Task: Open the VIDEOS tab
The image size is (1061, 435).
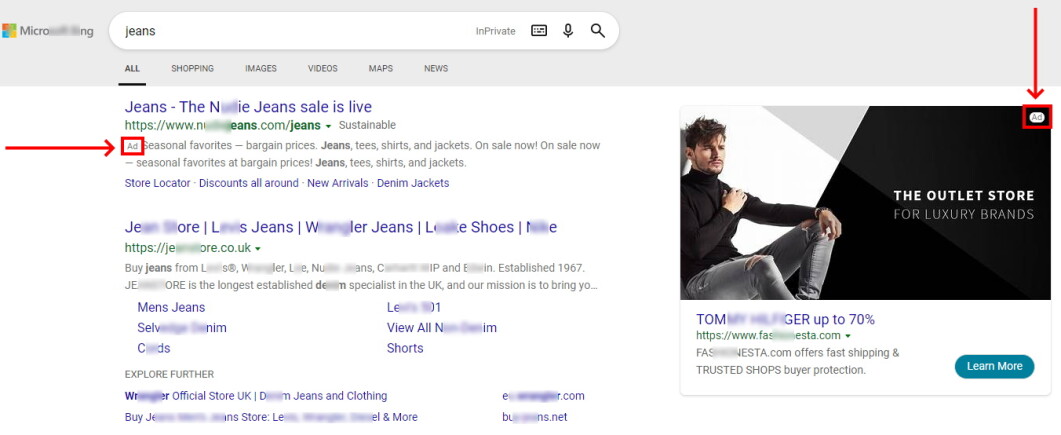Action: point(323,68)
